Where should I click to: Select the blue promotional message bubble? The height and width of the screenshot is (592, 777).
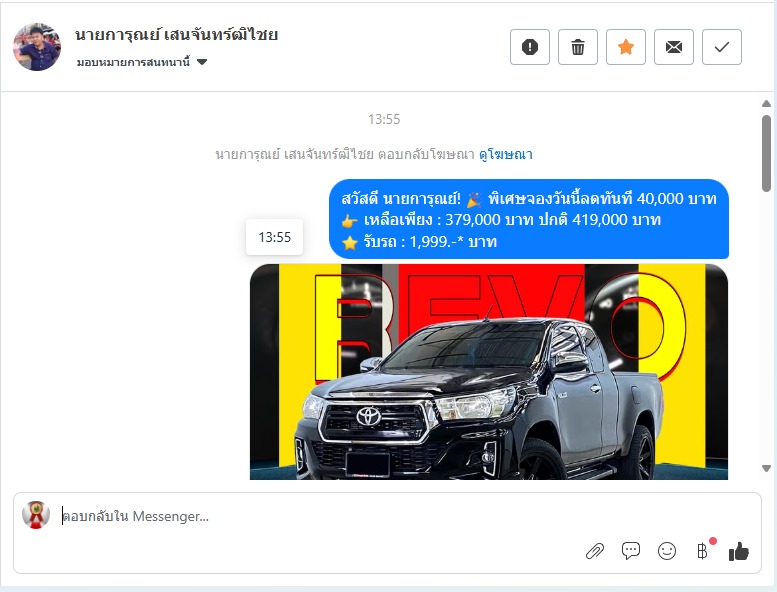tap(529, 219)
